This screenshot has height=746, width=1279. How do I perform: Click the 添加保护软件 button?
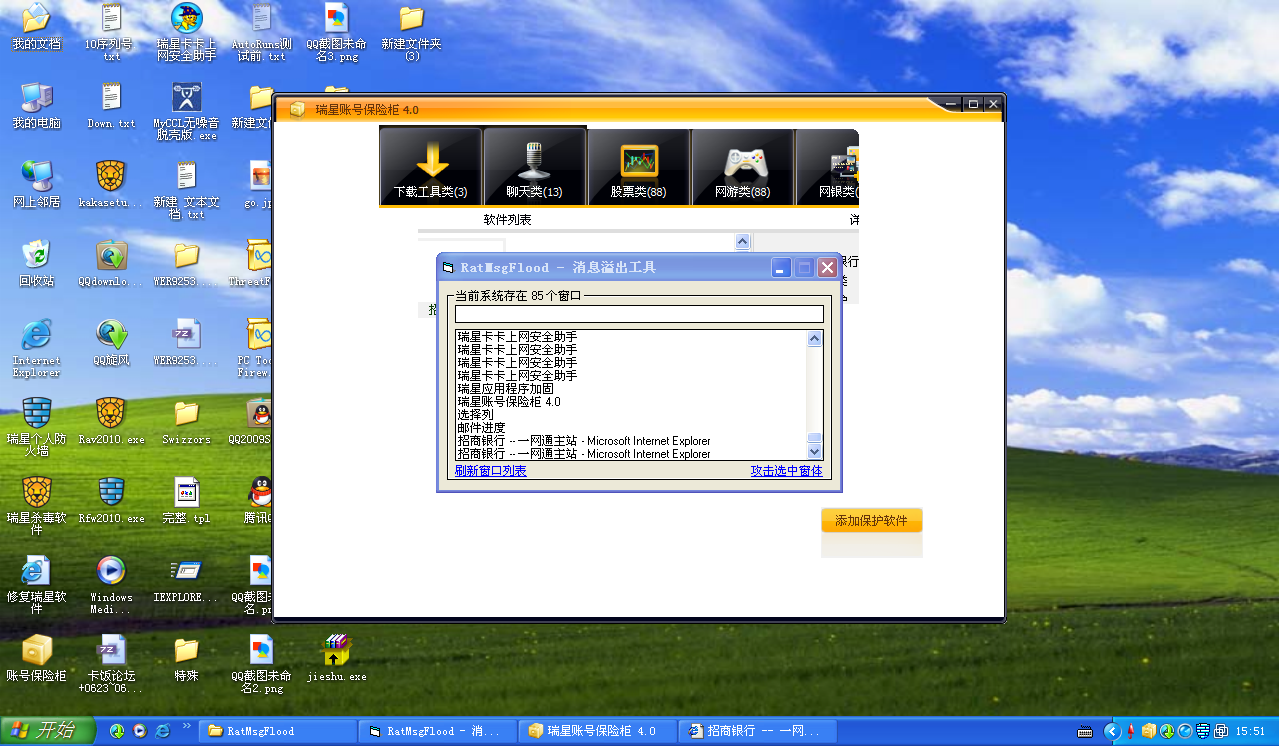pos(871,520)
